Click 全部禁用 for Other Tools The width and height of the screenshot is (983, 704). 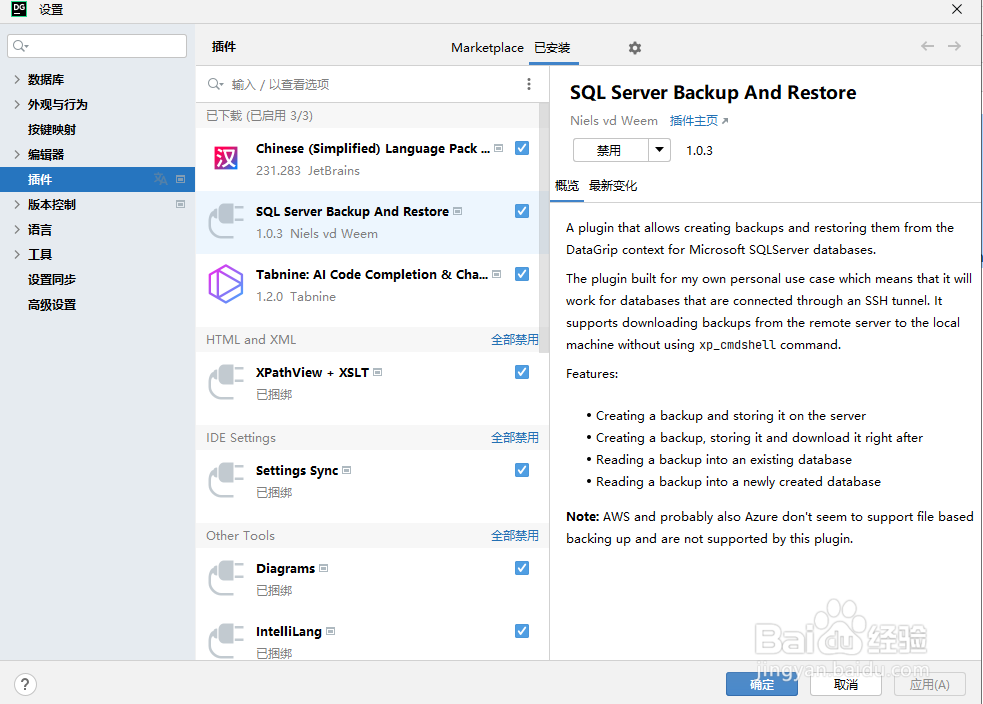[515, 535]
